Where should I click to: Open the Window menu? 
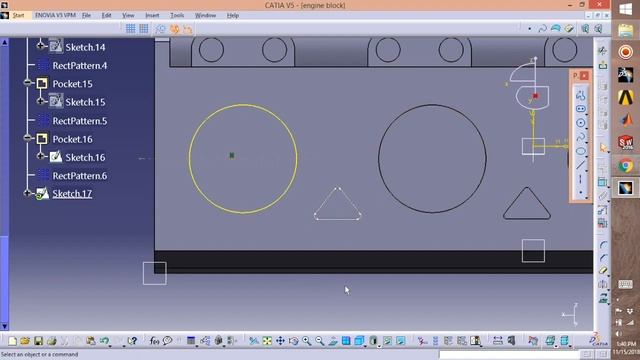205,16
